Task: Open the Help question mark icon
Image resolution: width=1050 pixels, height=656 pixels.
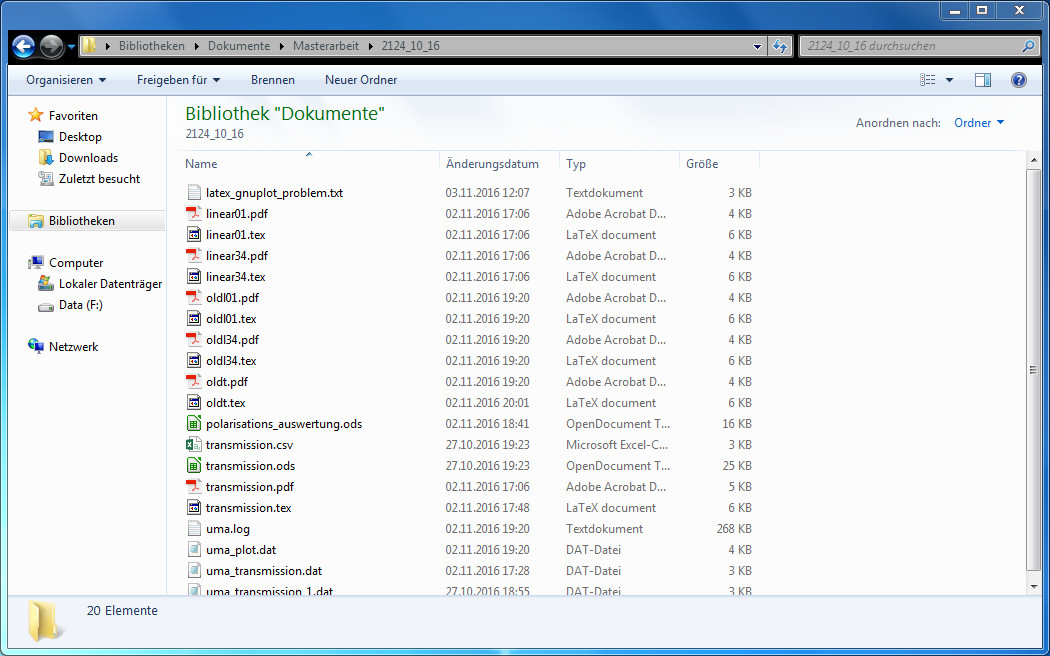Action: (x=1018, y=80)
